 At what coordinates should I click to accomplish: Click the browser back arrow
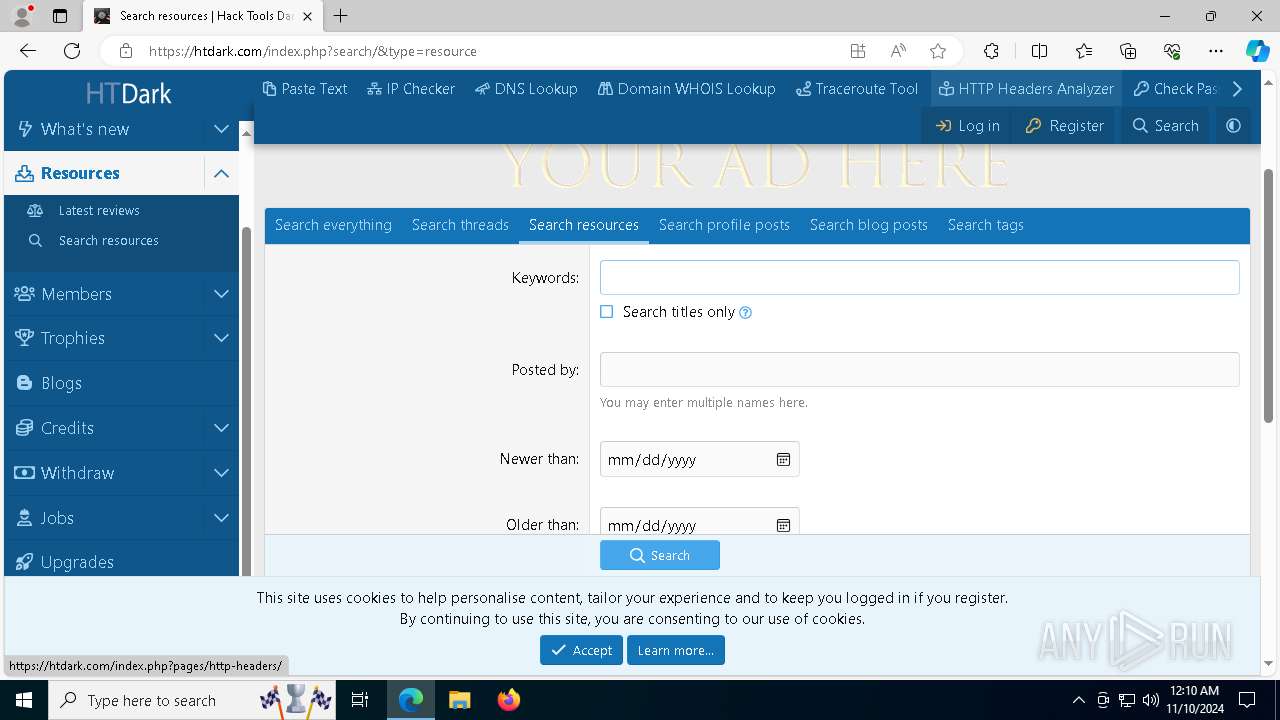coord(28,51)
